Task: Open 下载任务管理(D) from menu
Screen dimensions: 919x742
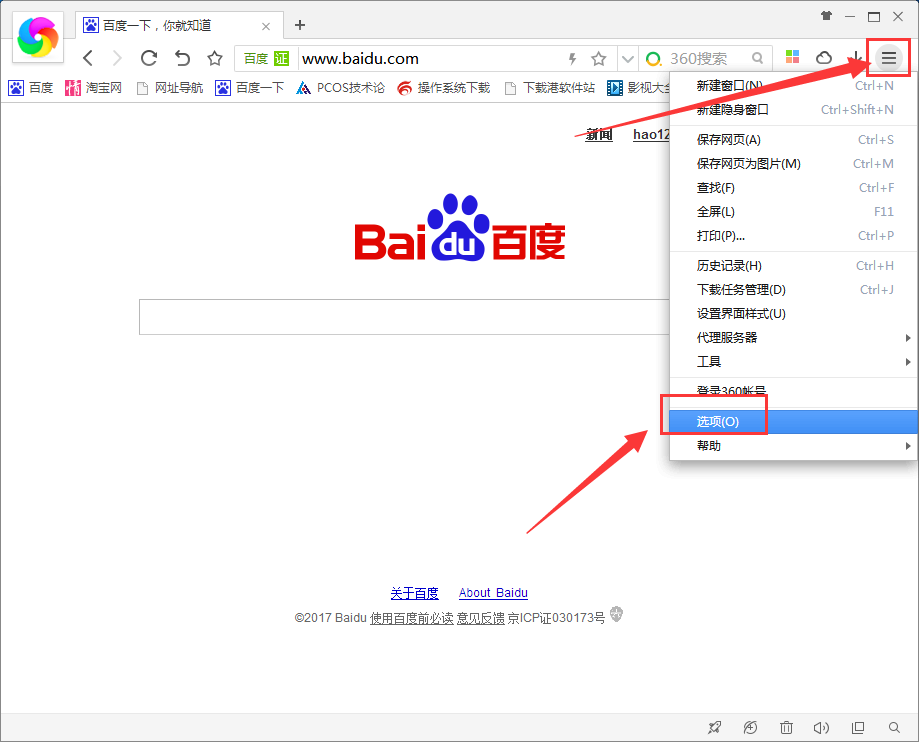Action: coord(794,290)
